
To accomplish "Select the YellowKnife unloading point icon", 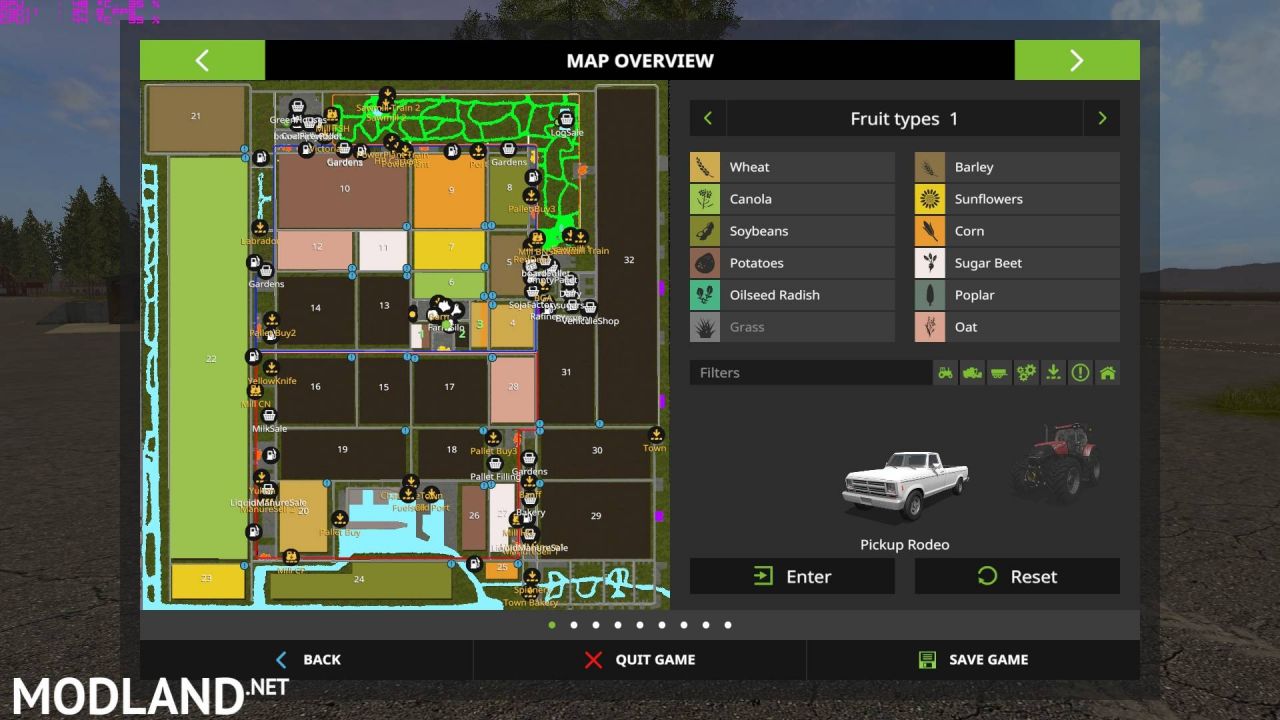I will coord(271,368).
